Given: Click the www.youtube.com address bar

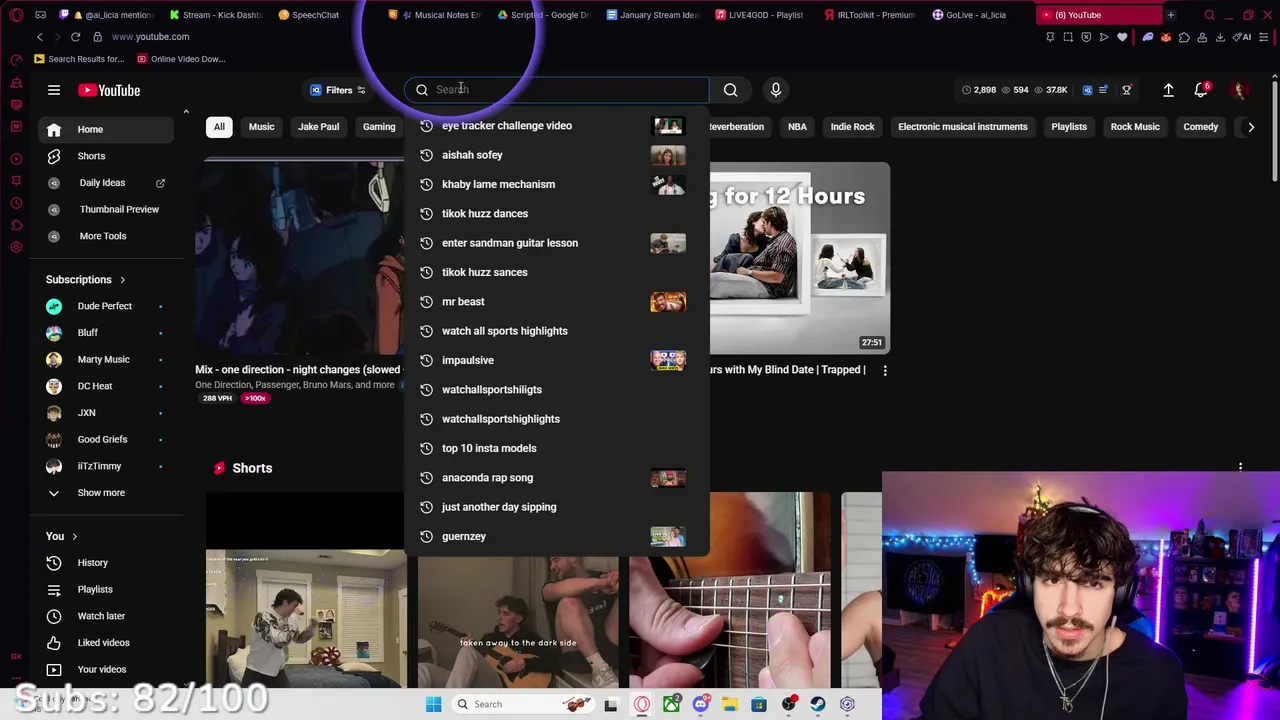Looking at the screenshot, I should [x=150, y=37].
